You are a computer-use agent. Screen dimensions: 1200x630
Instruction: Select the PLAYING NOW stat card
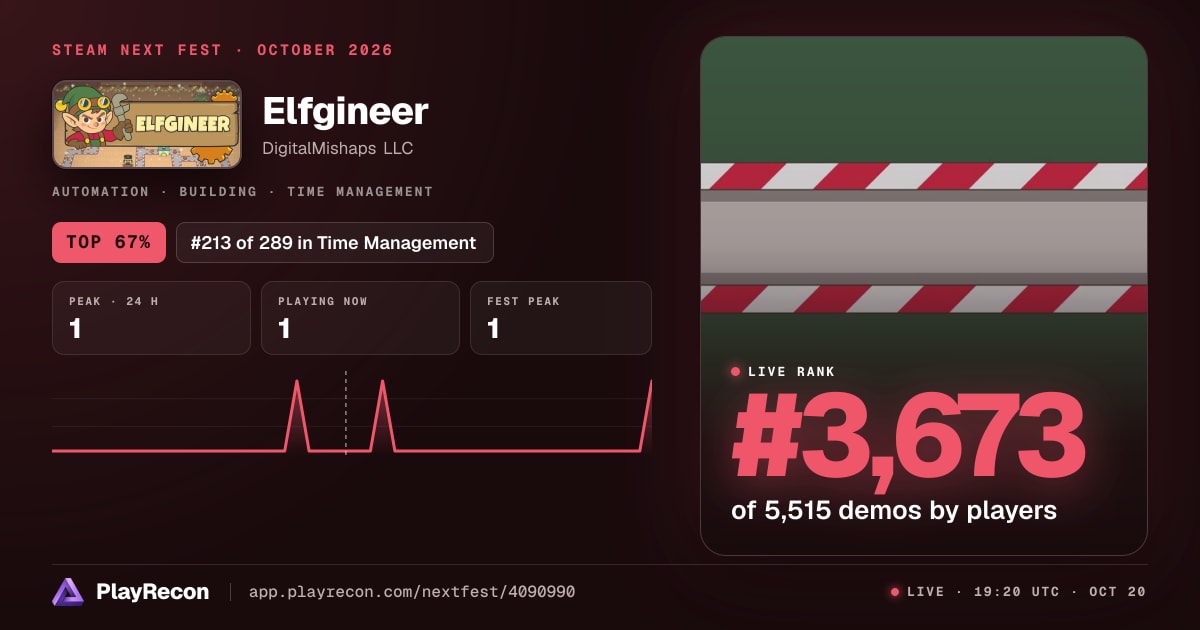coord(360,318)
